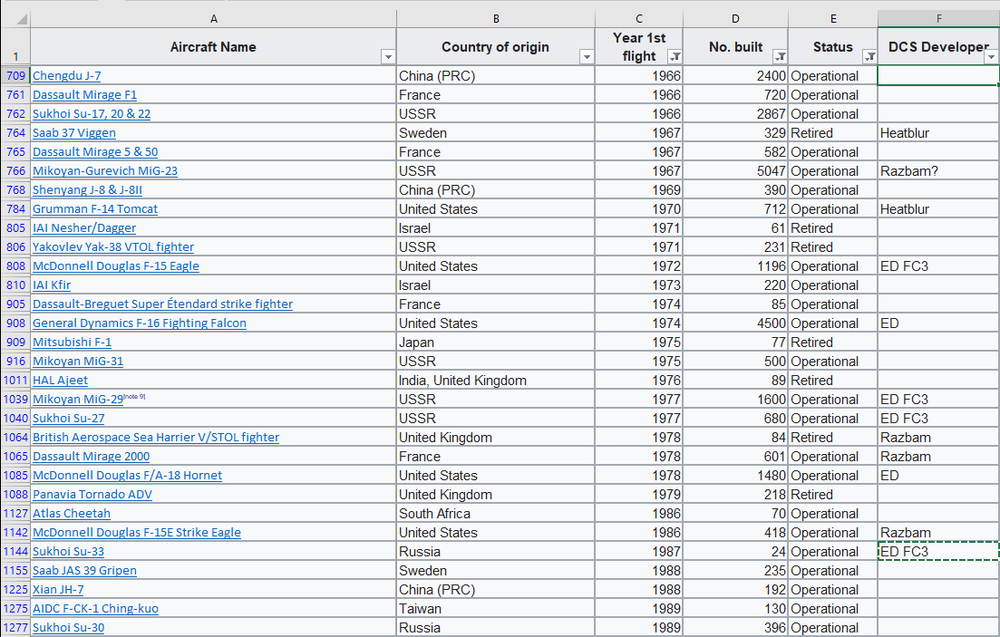Select the empty DCS Developer cell for Chengdu J-7
The height and width of the screenshot is (637, 1000).
pos(938,76)
